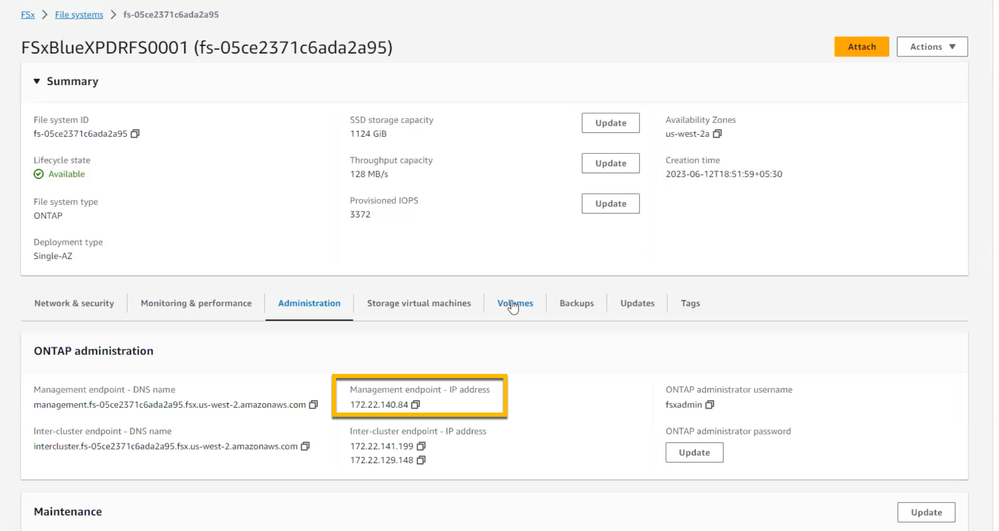999x531 pixels.
Task: Select the intercluster.fs-05ce2371c6ada2a95 DNS name text
Action: point(166,446)
